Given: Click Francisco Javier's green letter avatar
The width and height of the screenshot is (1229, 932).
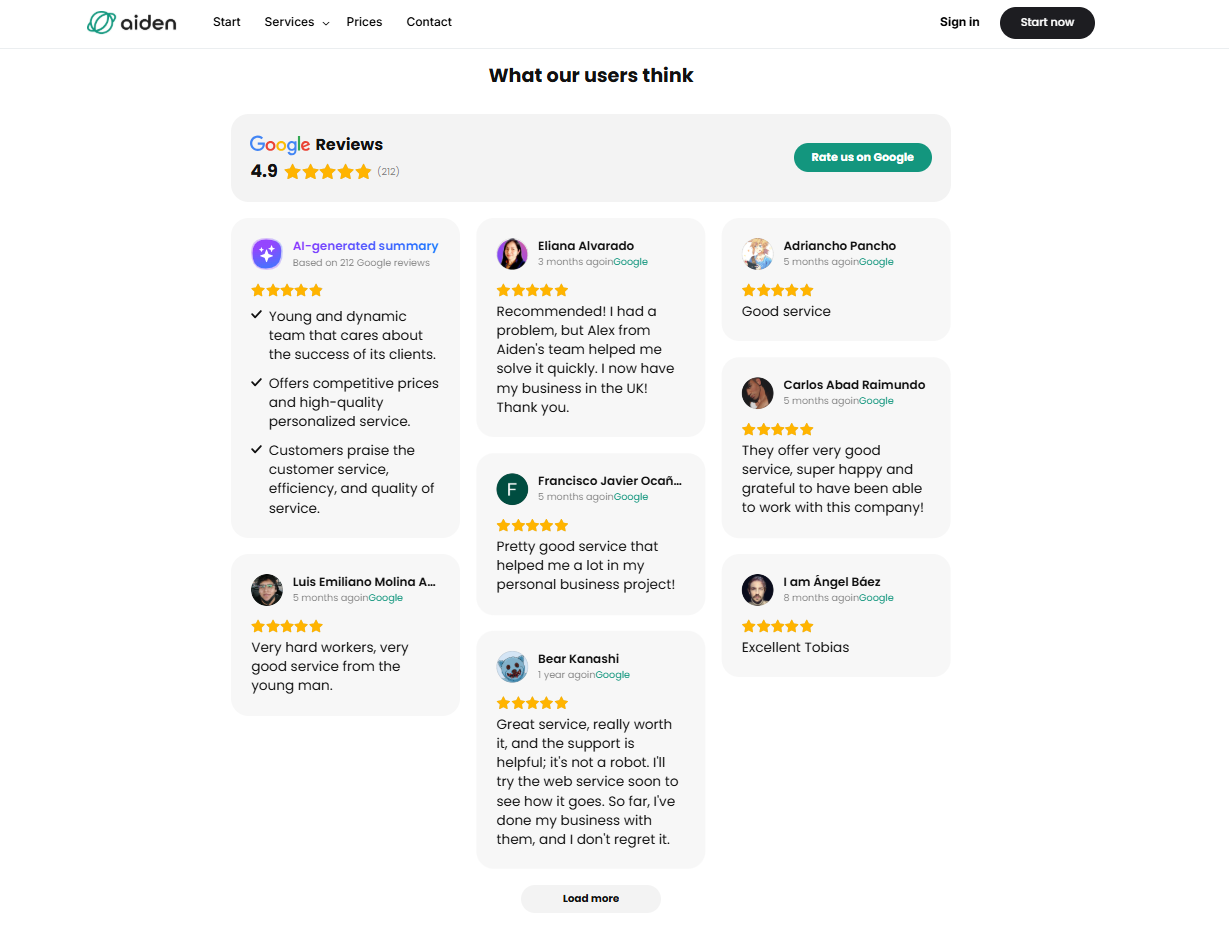Looking at the screenshot, I should pos(512,489).
